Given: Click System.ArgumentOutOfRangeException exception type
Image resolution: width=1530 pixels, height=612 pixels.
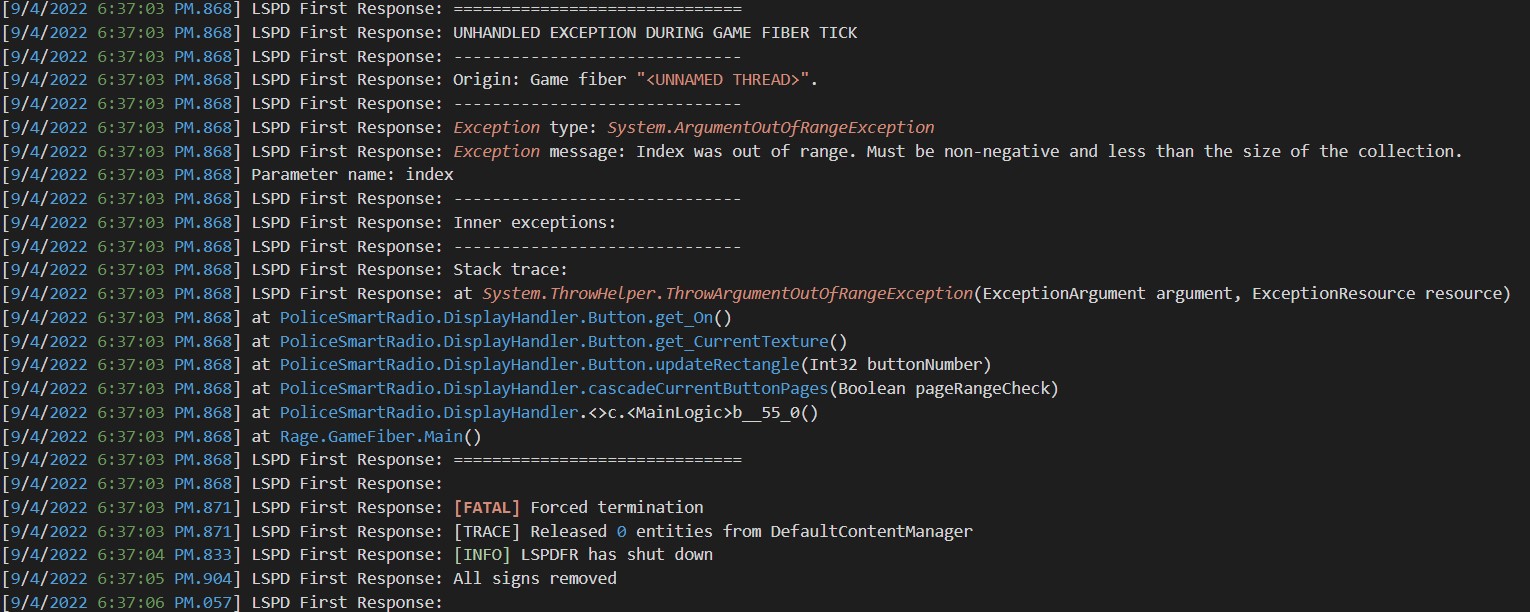Looking at the screenshot, I should tap(770, 127).
